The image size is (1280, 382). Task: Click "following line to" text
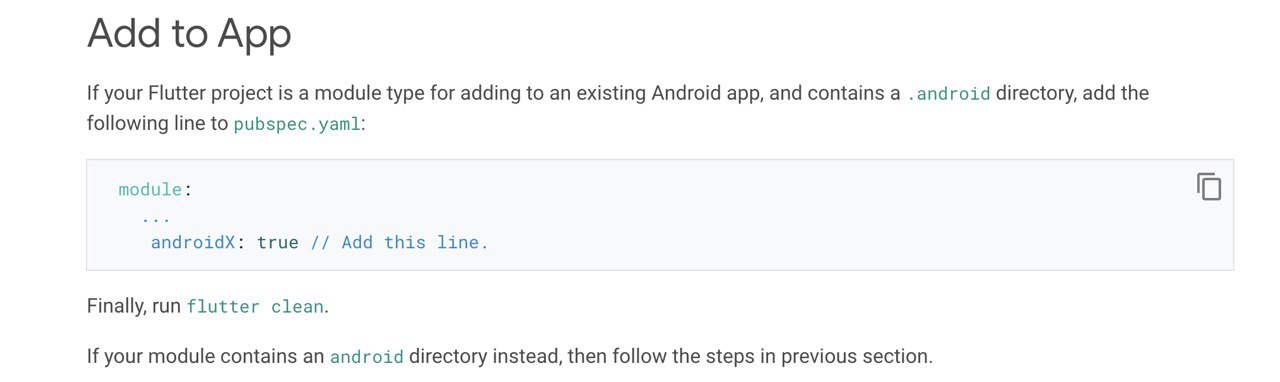coord(157,125)
